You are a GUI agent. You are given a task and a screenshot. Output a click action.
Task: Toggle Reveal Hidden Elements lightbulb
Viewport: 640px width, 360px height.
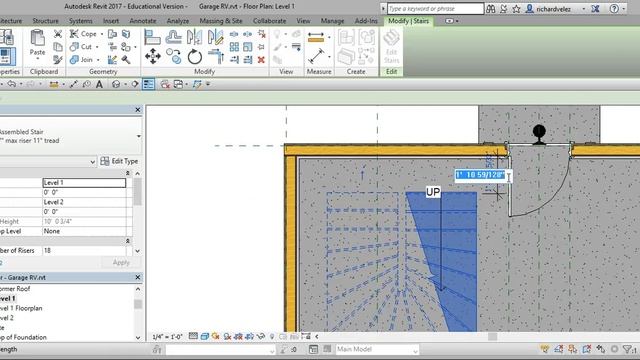[x=272, y=336]
